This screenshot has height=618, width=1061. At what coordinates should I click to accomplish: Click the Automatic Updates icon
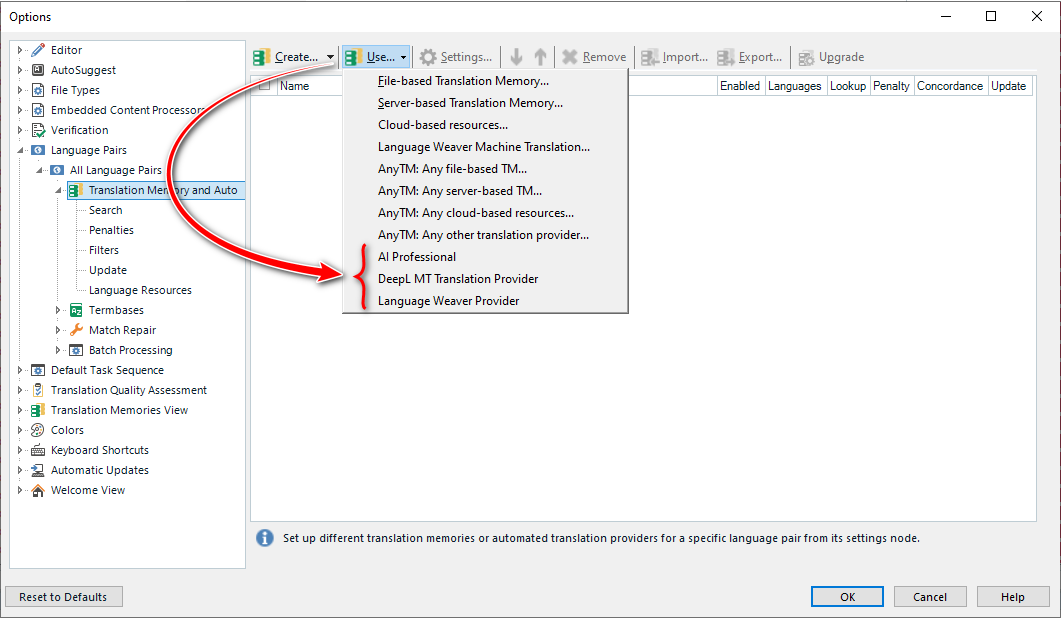pos(39,470)
